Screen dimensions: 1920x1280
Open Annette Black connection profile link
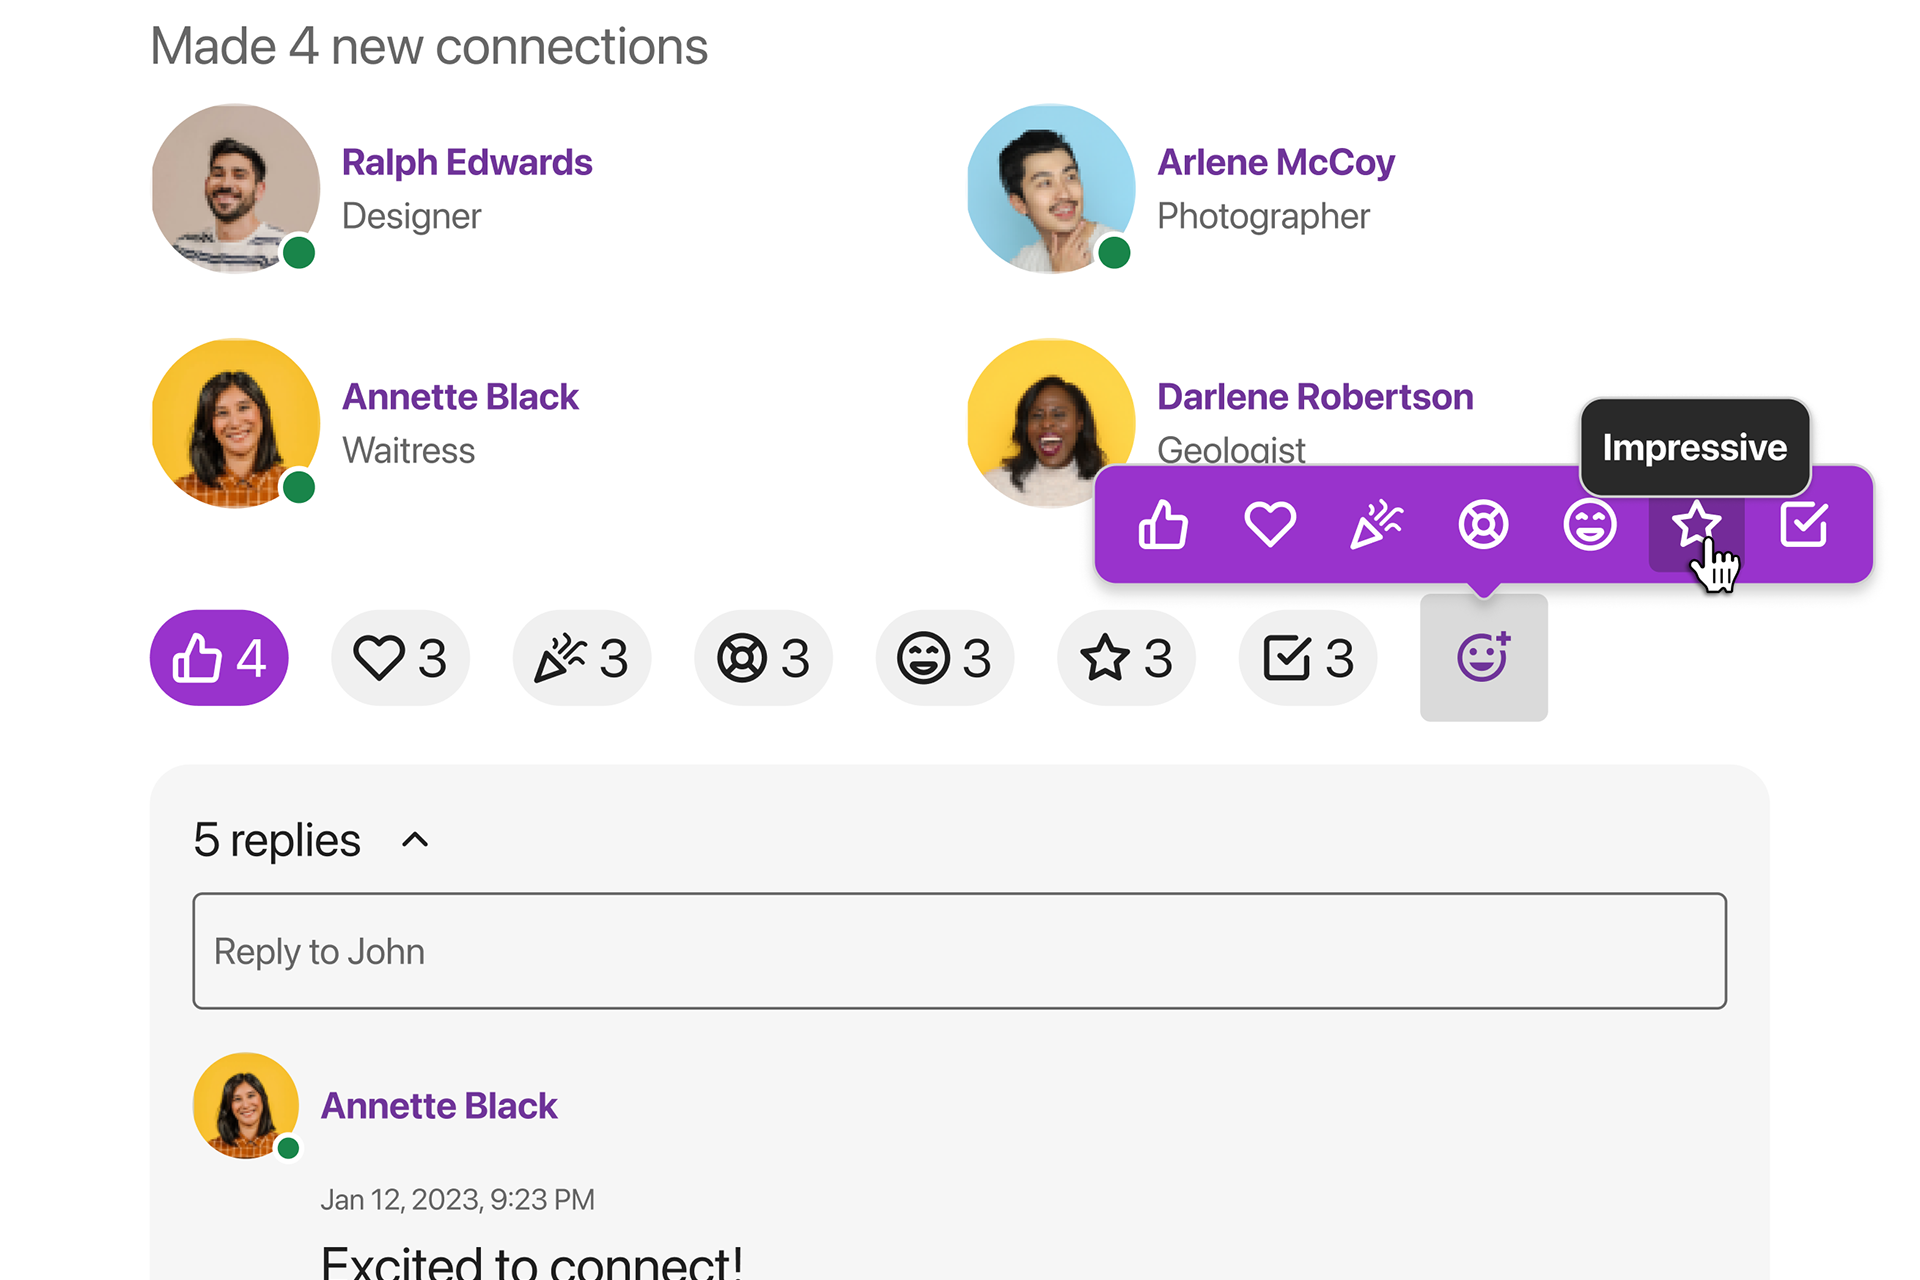[460, 397]
